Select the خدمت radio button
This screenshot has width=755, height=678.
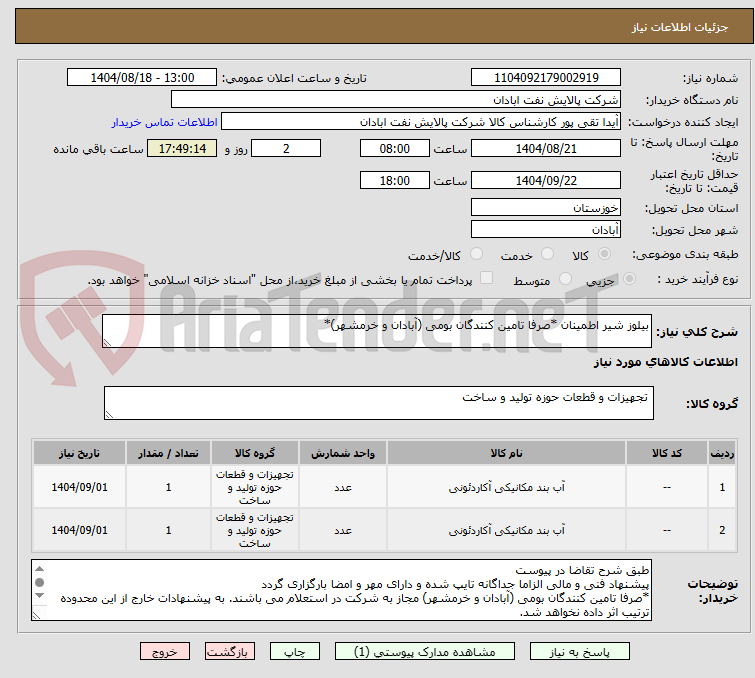[x=547, y=254]
